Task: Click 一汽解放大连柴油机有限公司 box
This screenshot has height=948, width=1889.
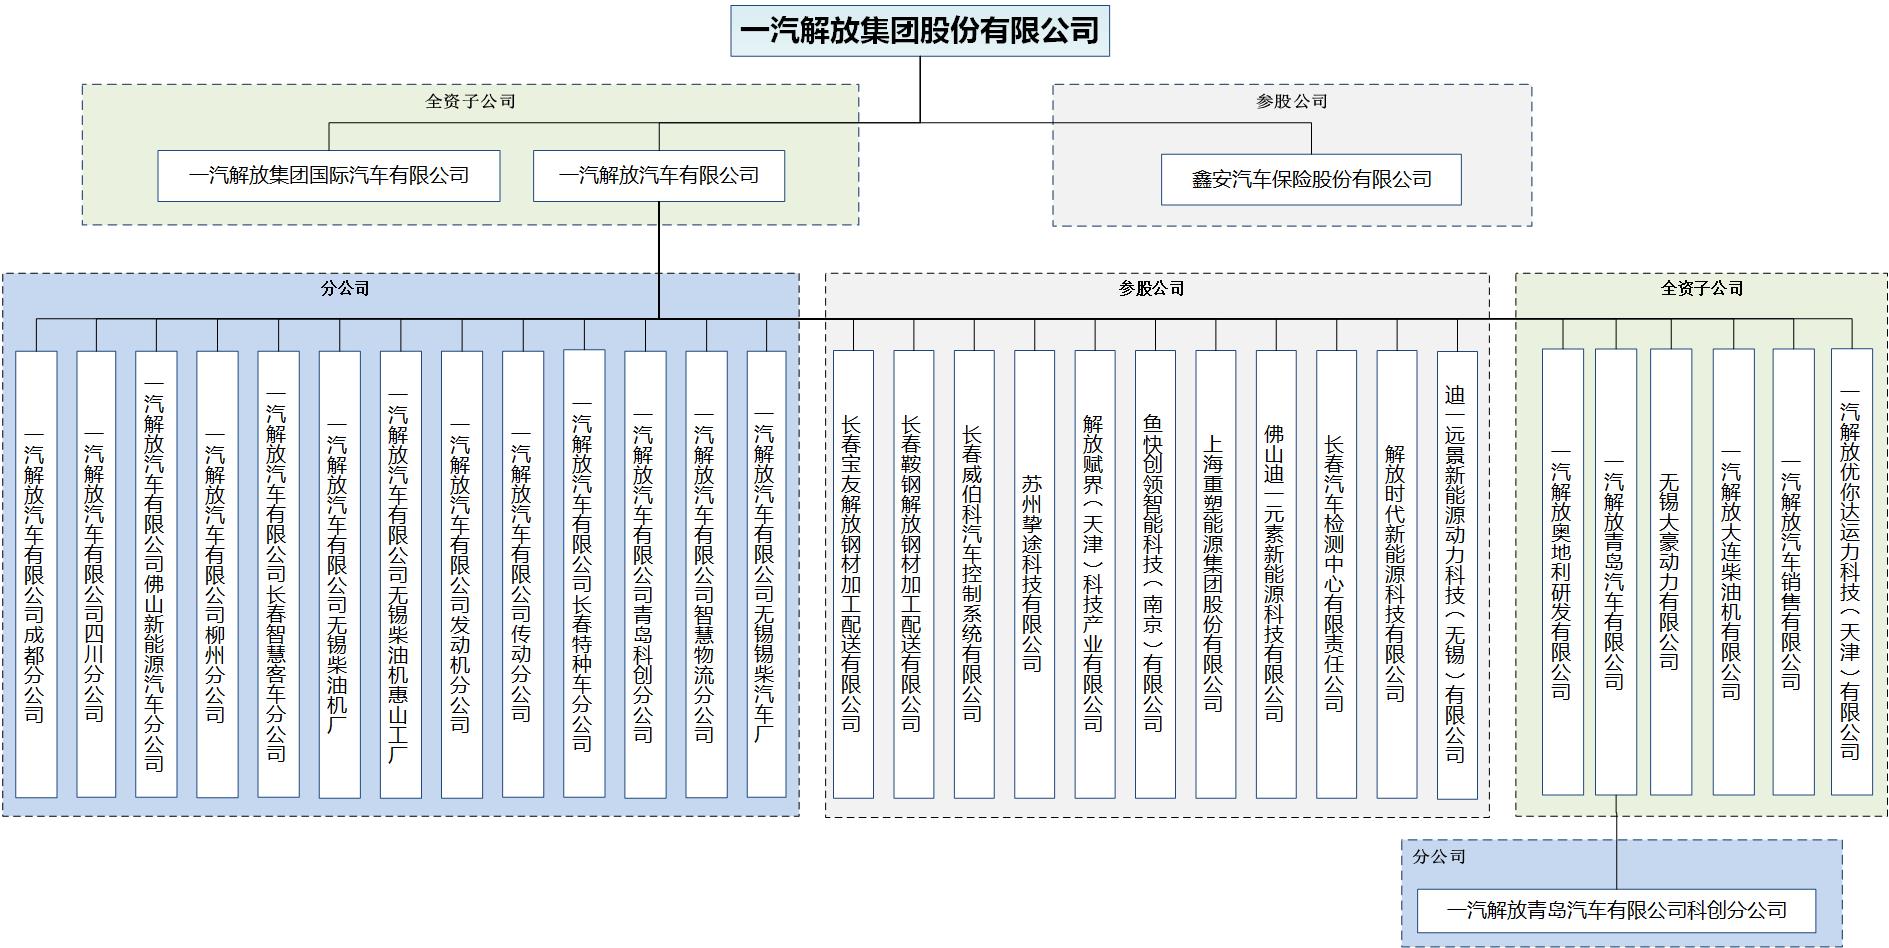Action: (1733, 572)
